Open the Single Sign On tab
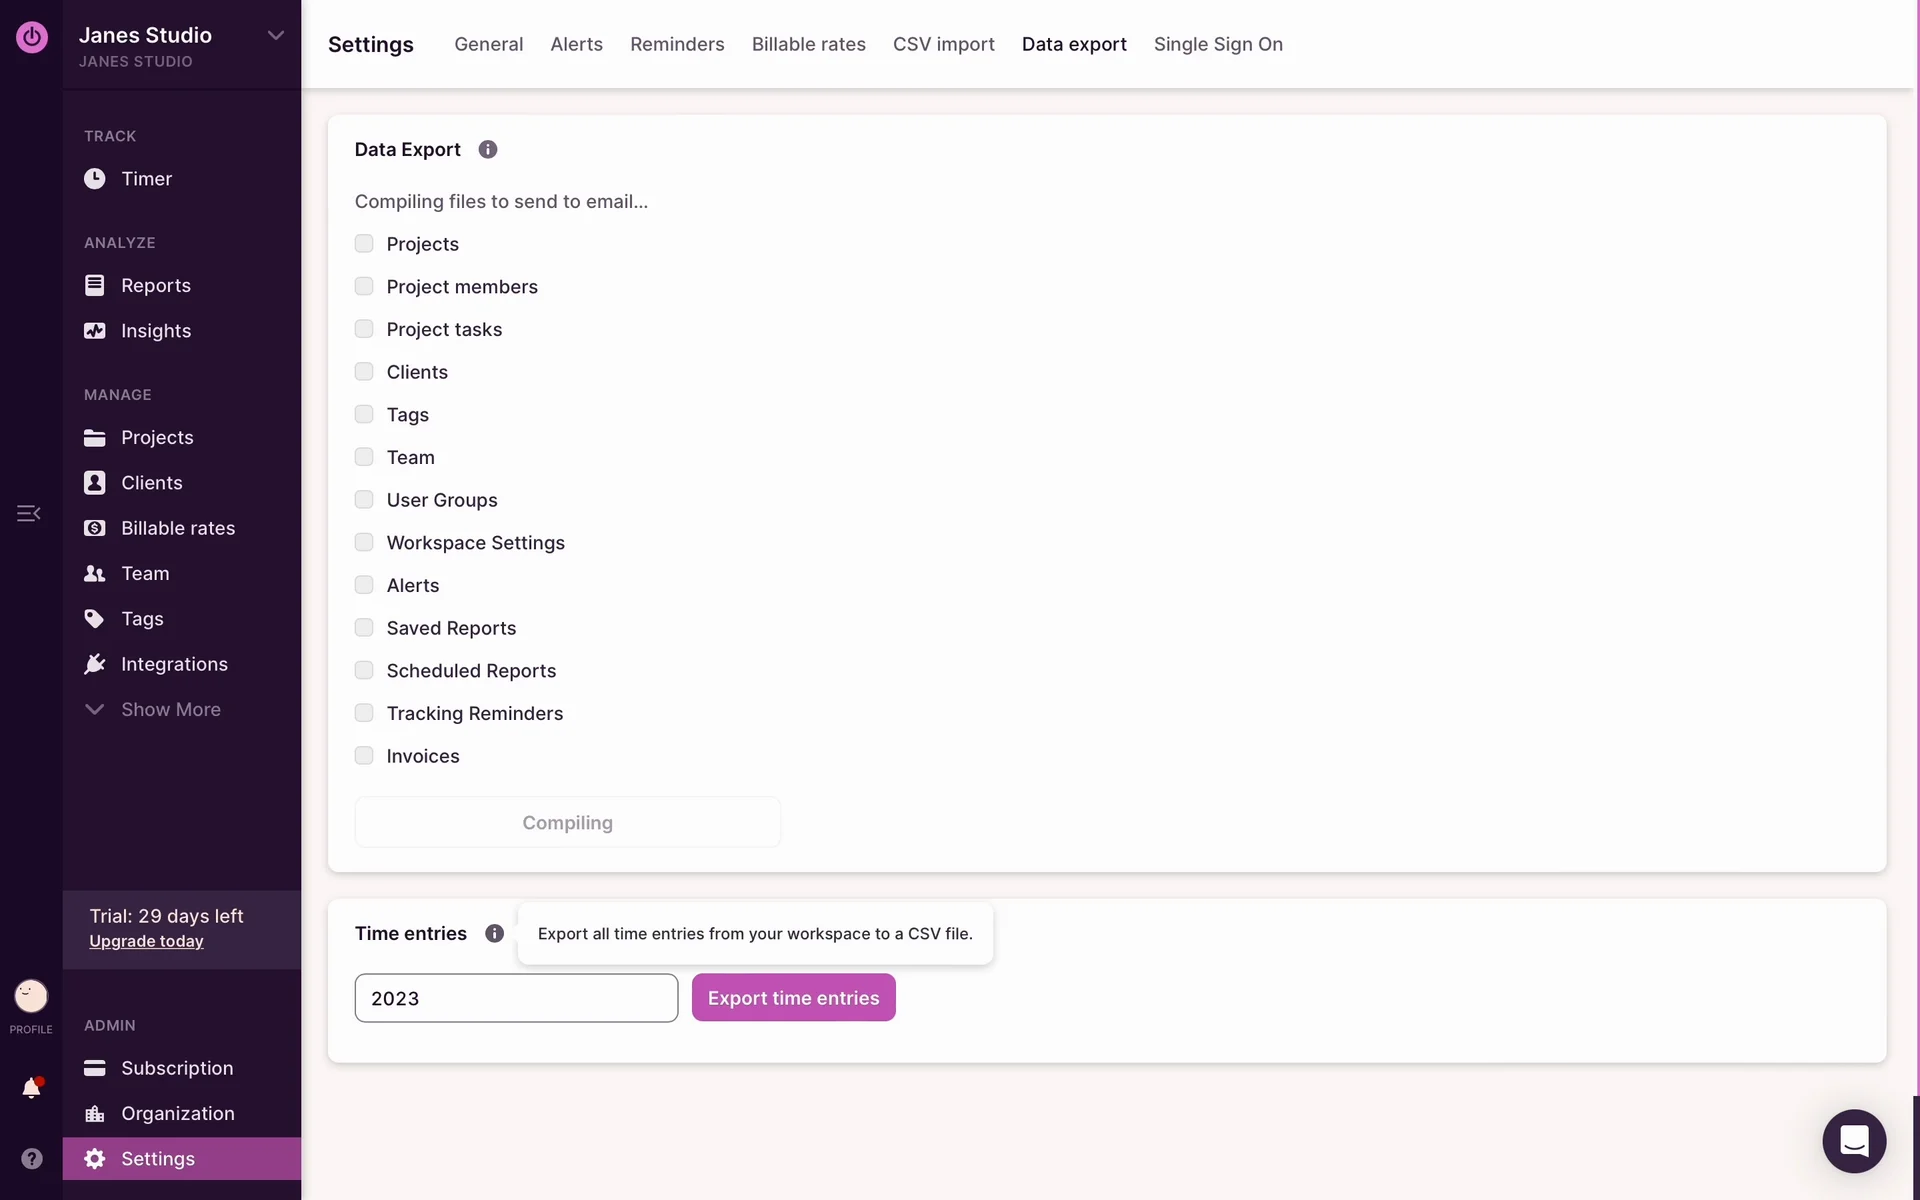Screen dimensions: 1920x1200 pyautogui.click(x=1217, y=44)
